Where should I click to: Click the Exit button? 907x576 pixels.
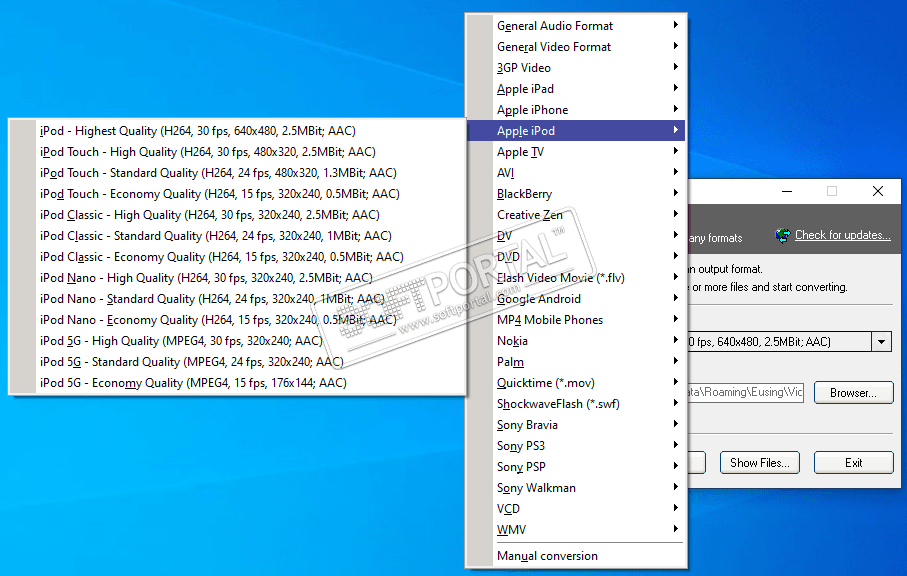(853, 463)
